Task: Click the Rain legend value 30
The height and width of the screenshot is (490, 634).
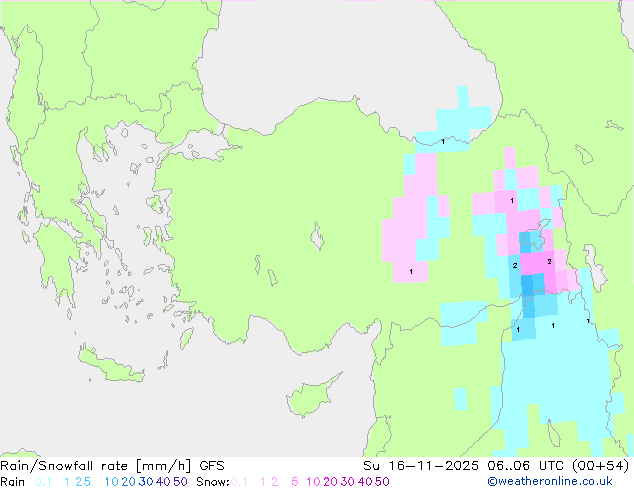Action: click(x=146, y=482)
